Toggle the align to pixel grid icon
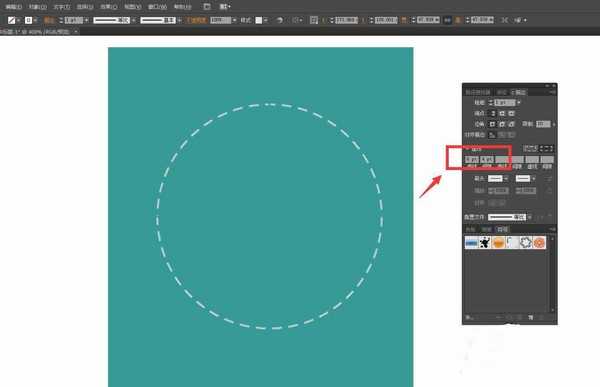This screenshot has height=387, width=600. (447, 20)
